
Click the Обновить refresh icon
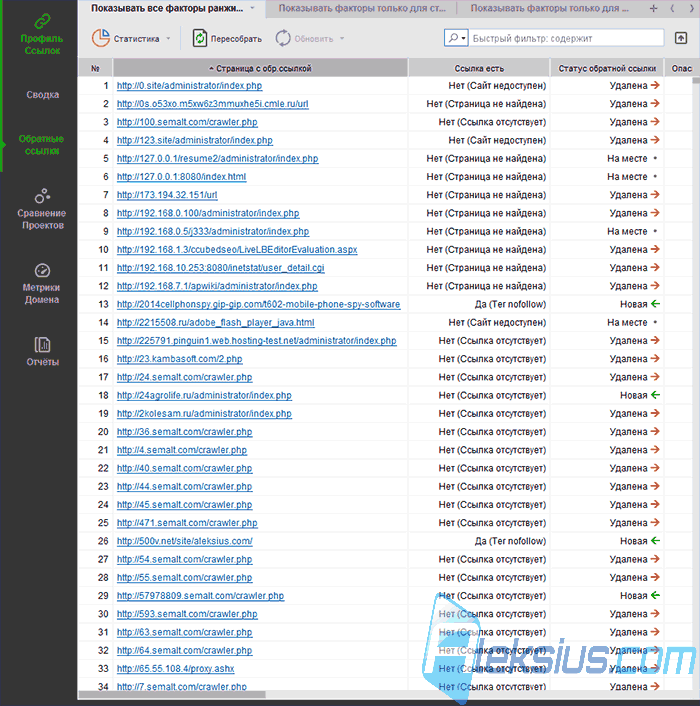click(x=283, y=38)
